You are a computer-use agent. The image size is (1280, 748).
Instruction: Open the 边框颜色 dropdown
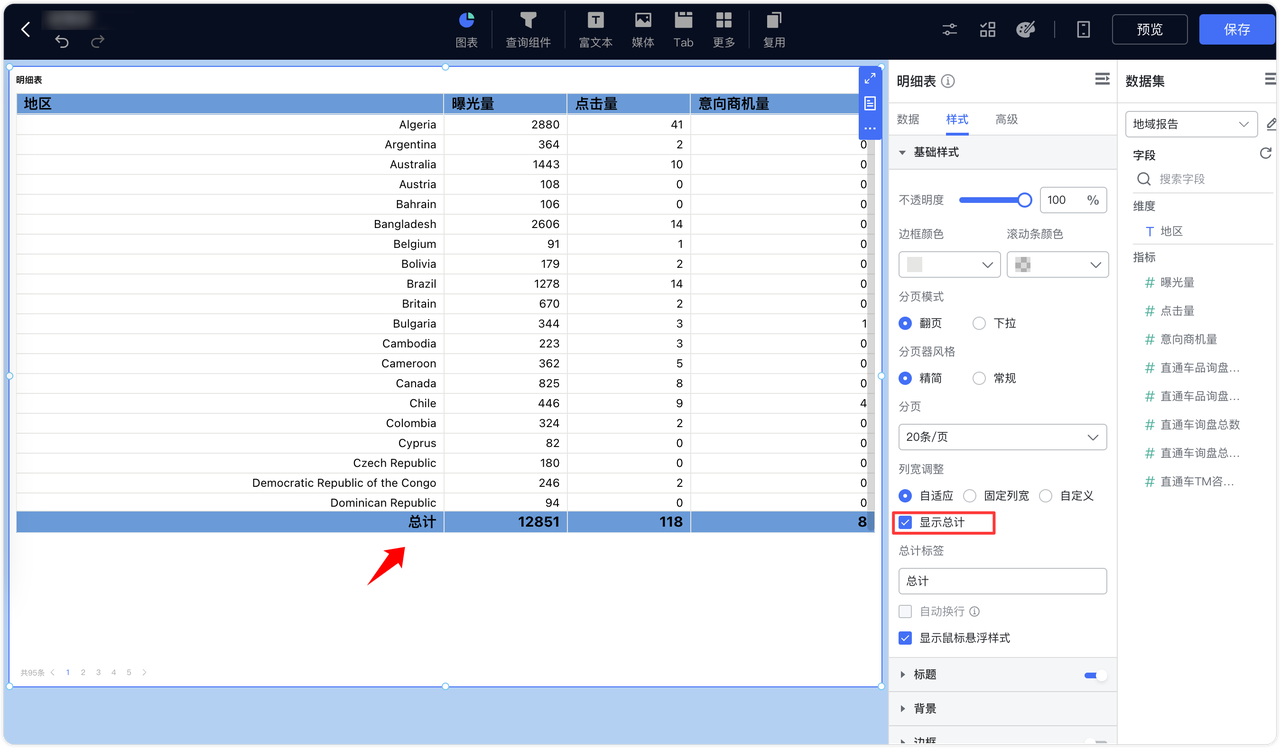[x=950, y=264]
